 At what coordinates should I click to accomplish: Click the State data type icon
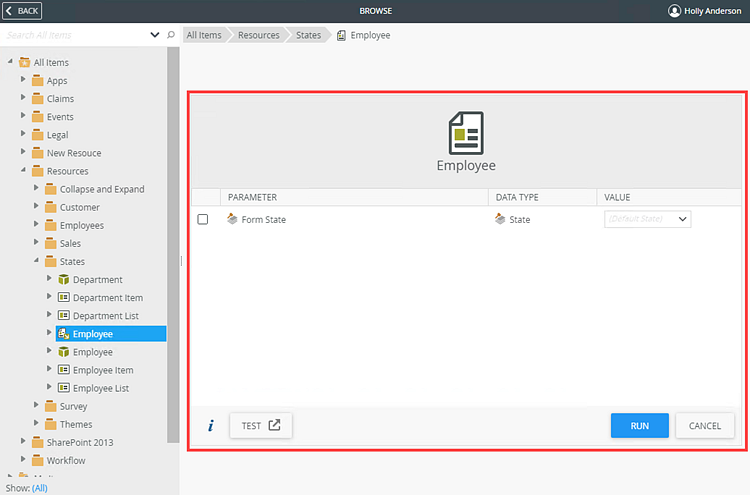coord(500,219)
